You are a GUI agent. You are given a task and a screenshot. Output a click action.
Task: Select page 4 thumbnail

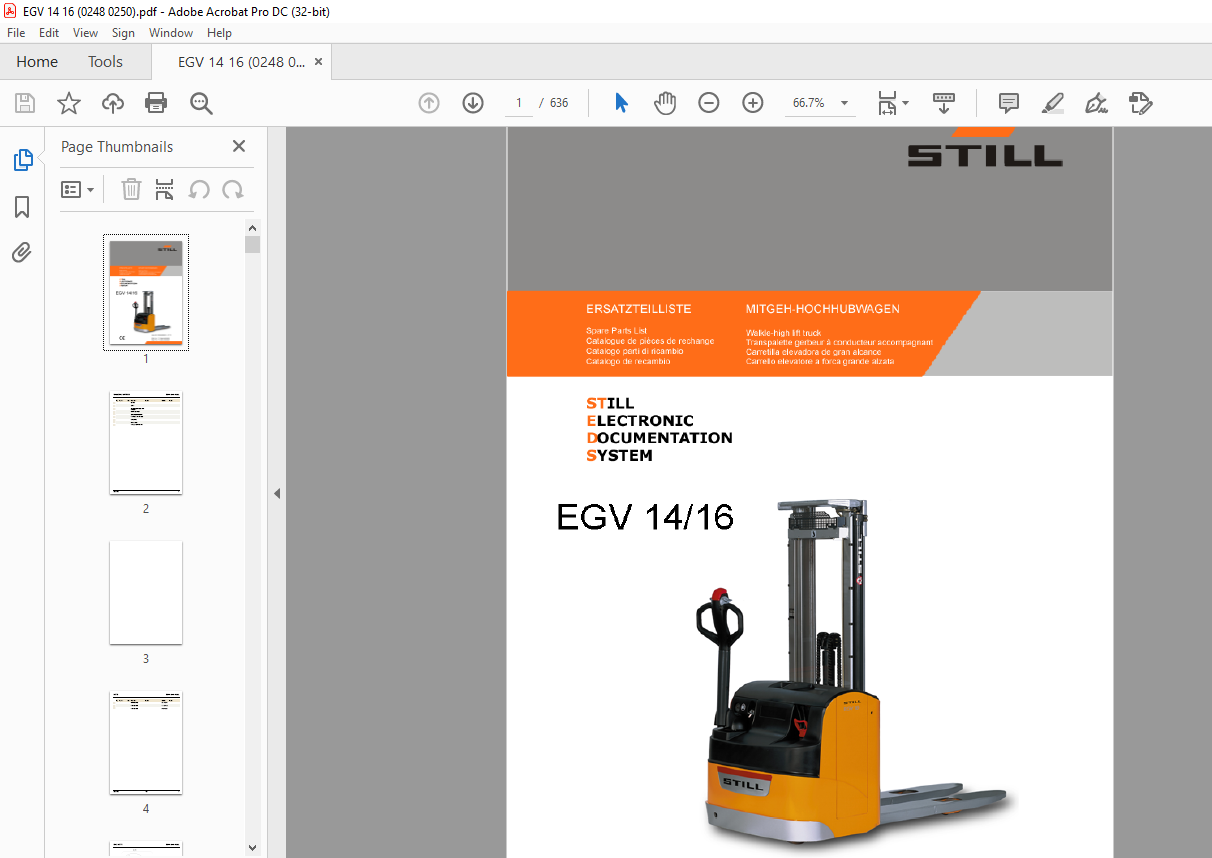pos(146,743)
